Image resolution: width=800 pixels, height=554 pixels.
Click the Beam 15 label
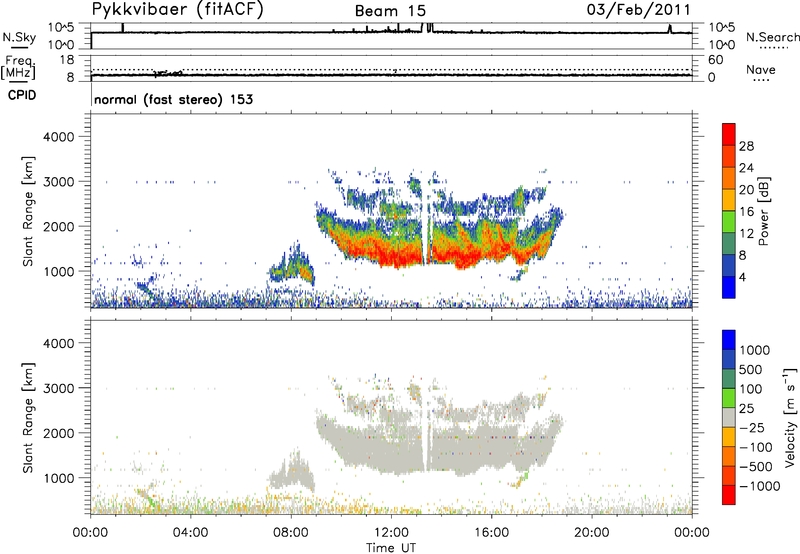tap(390, 11)
